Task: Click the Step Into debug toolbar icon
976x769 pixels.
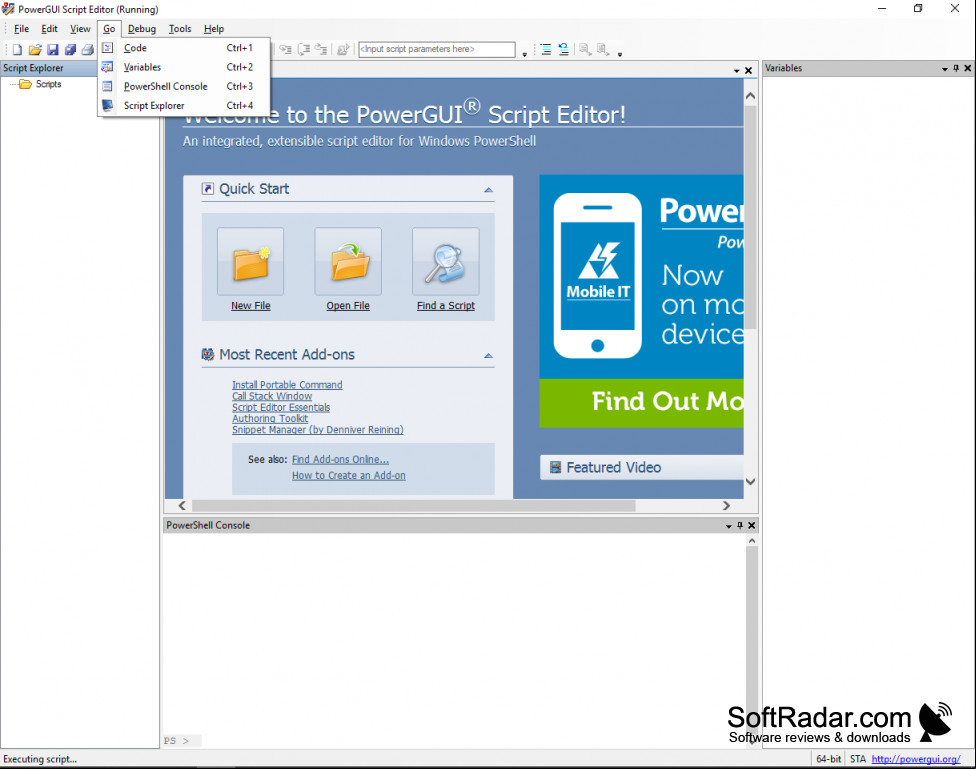Action: click(x=286, y=49)
